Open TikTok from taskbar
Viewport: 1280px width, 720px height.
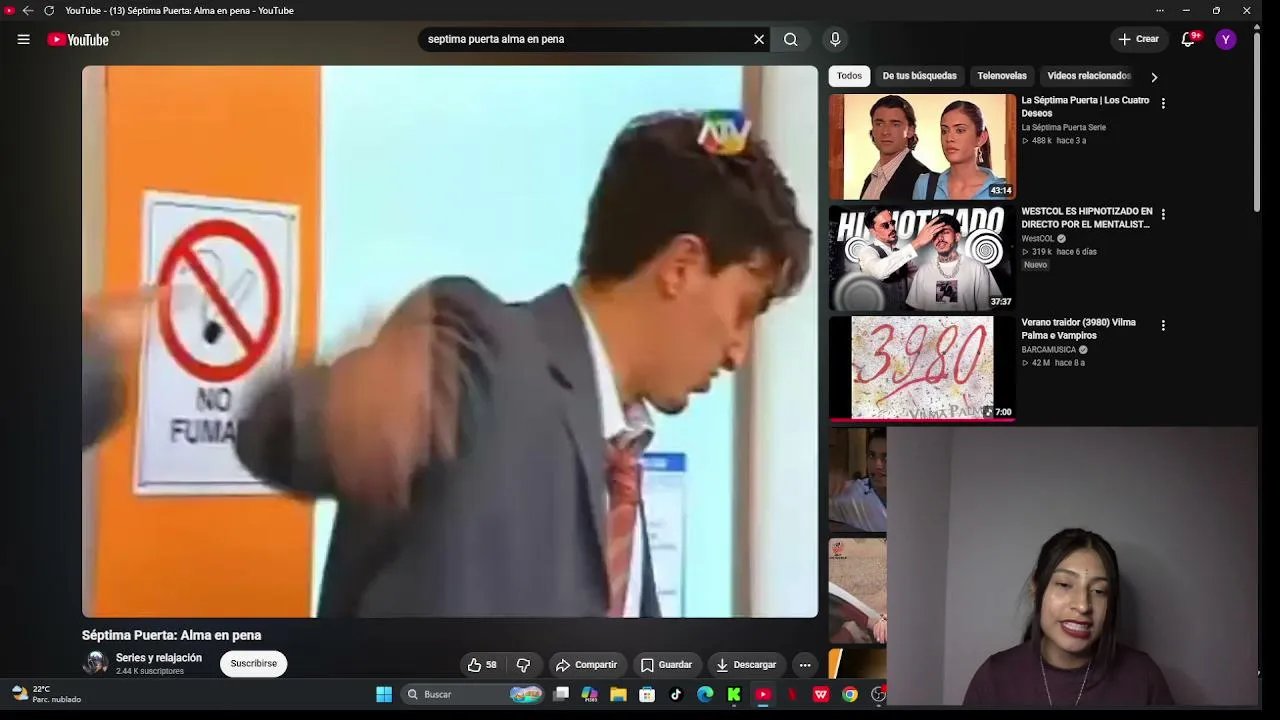pos(676,694)
